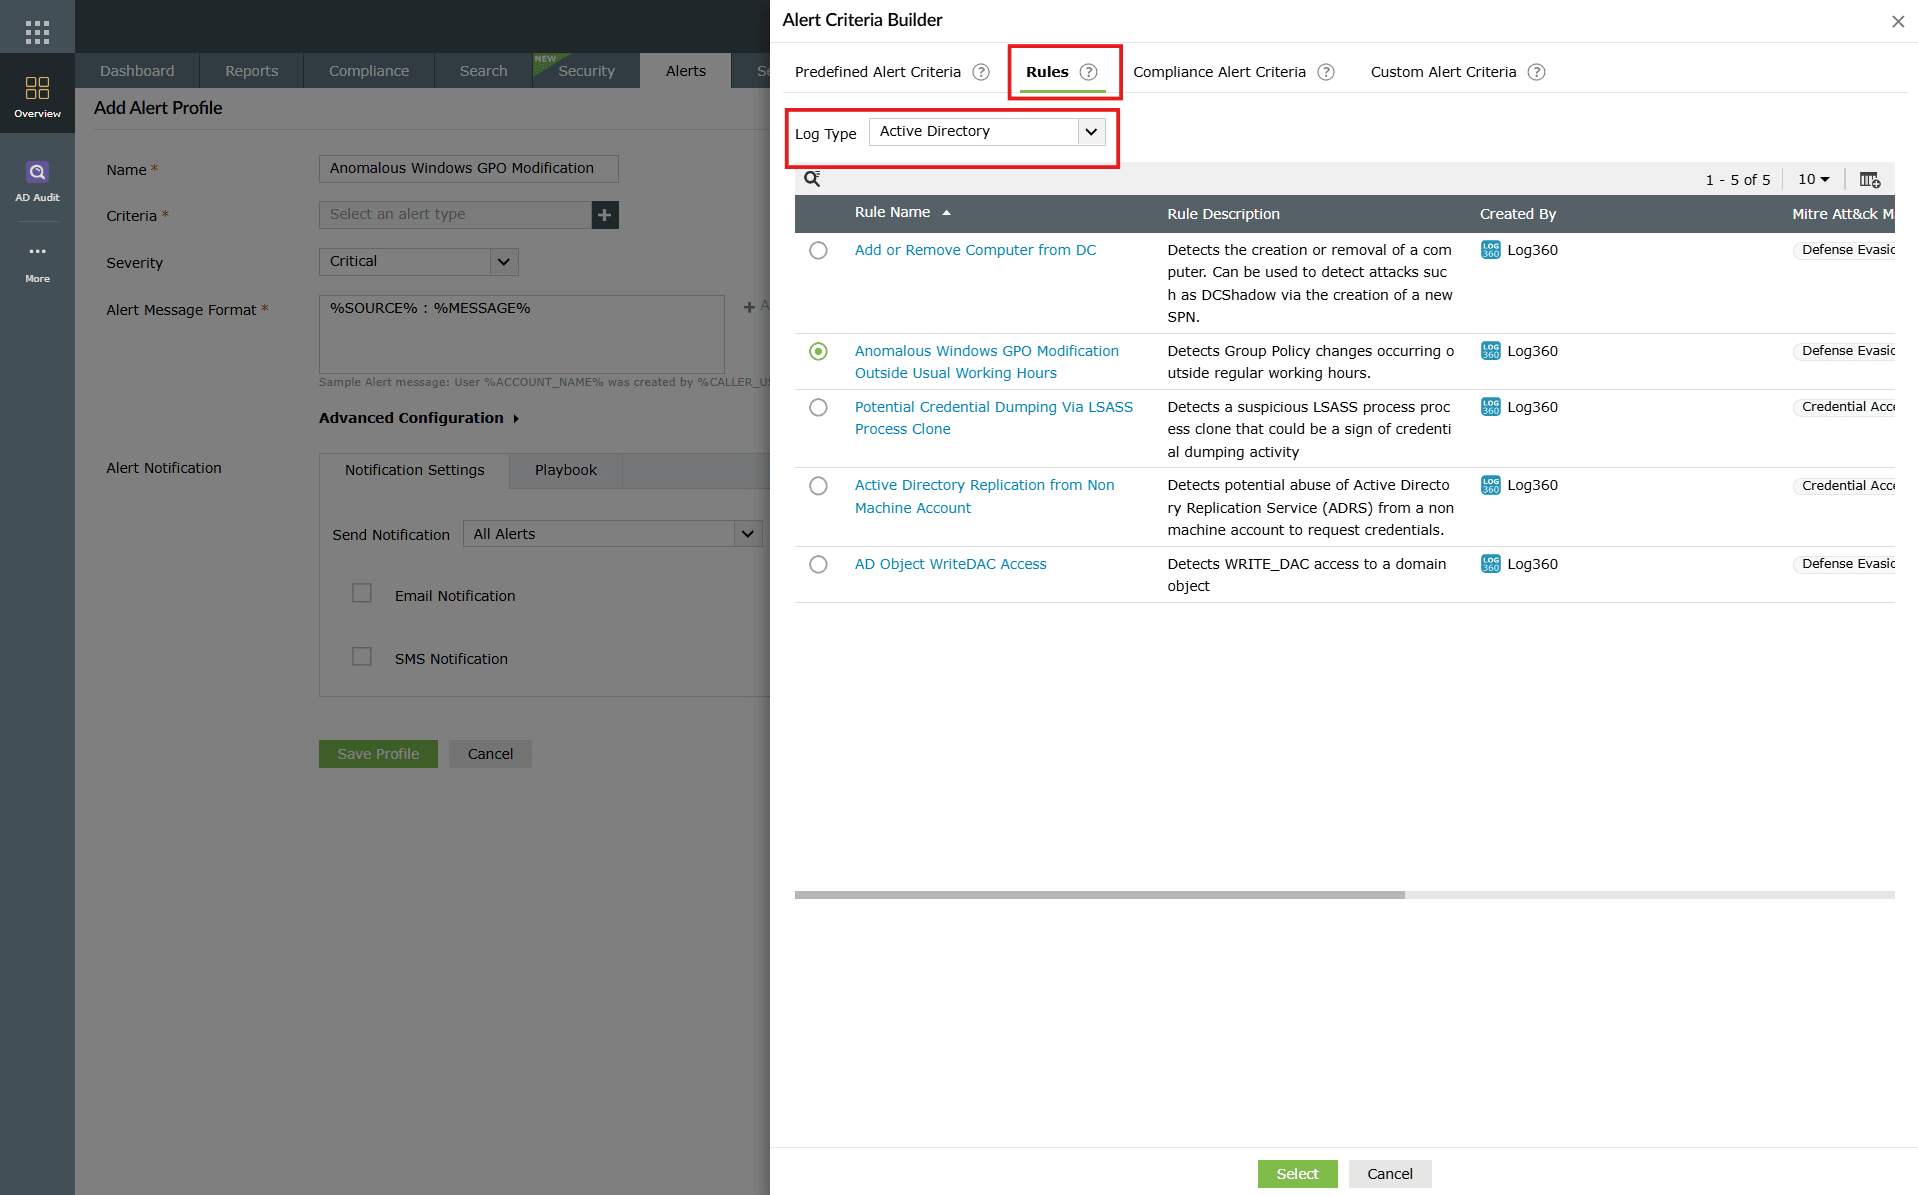Click the search magnifier icon above rule table
Viewport: 1918px width, 1195px height.
(x=811, y=179)
